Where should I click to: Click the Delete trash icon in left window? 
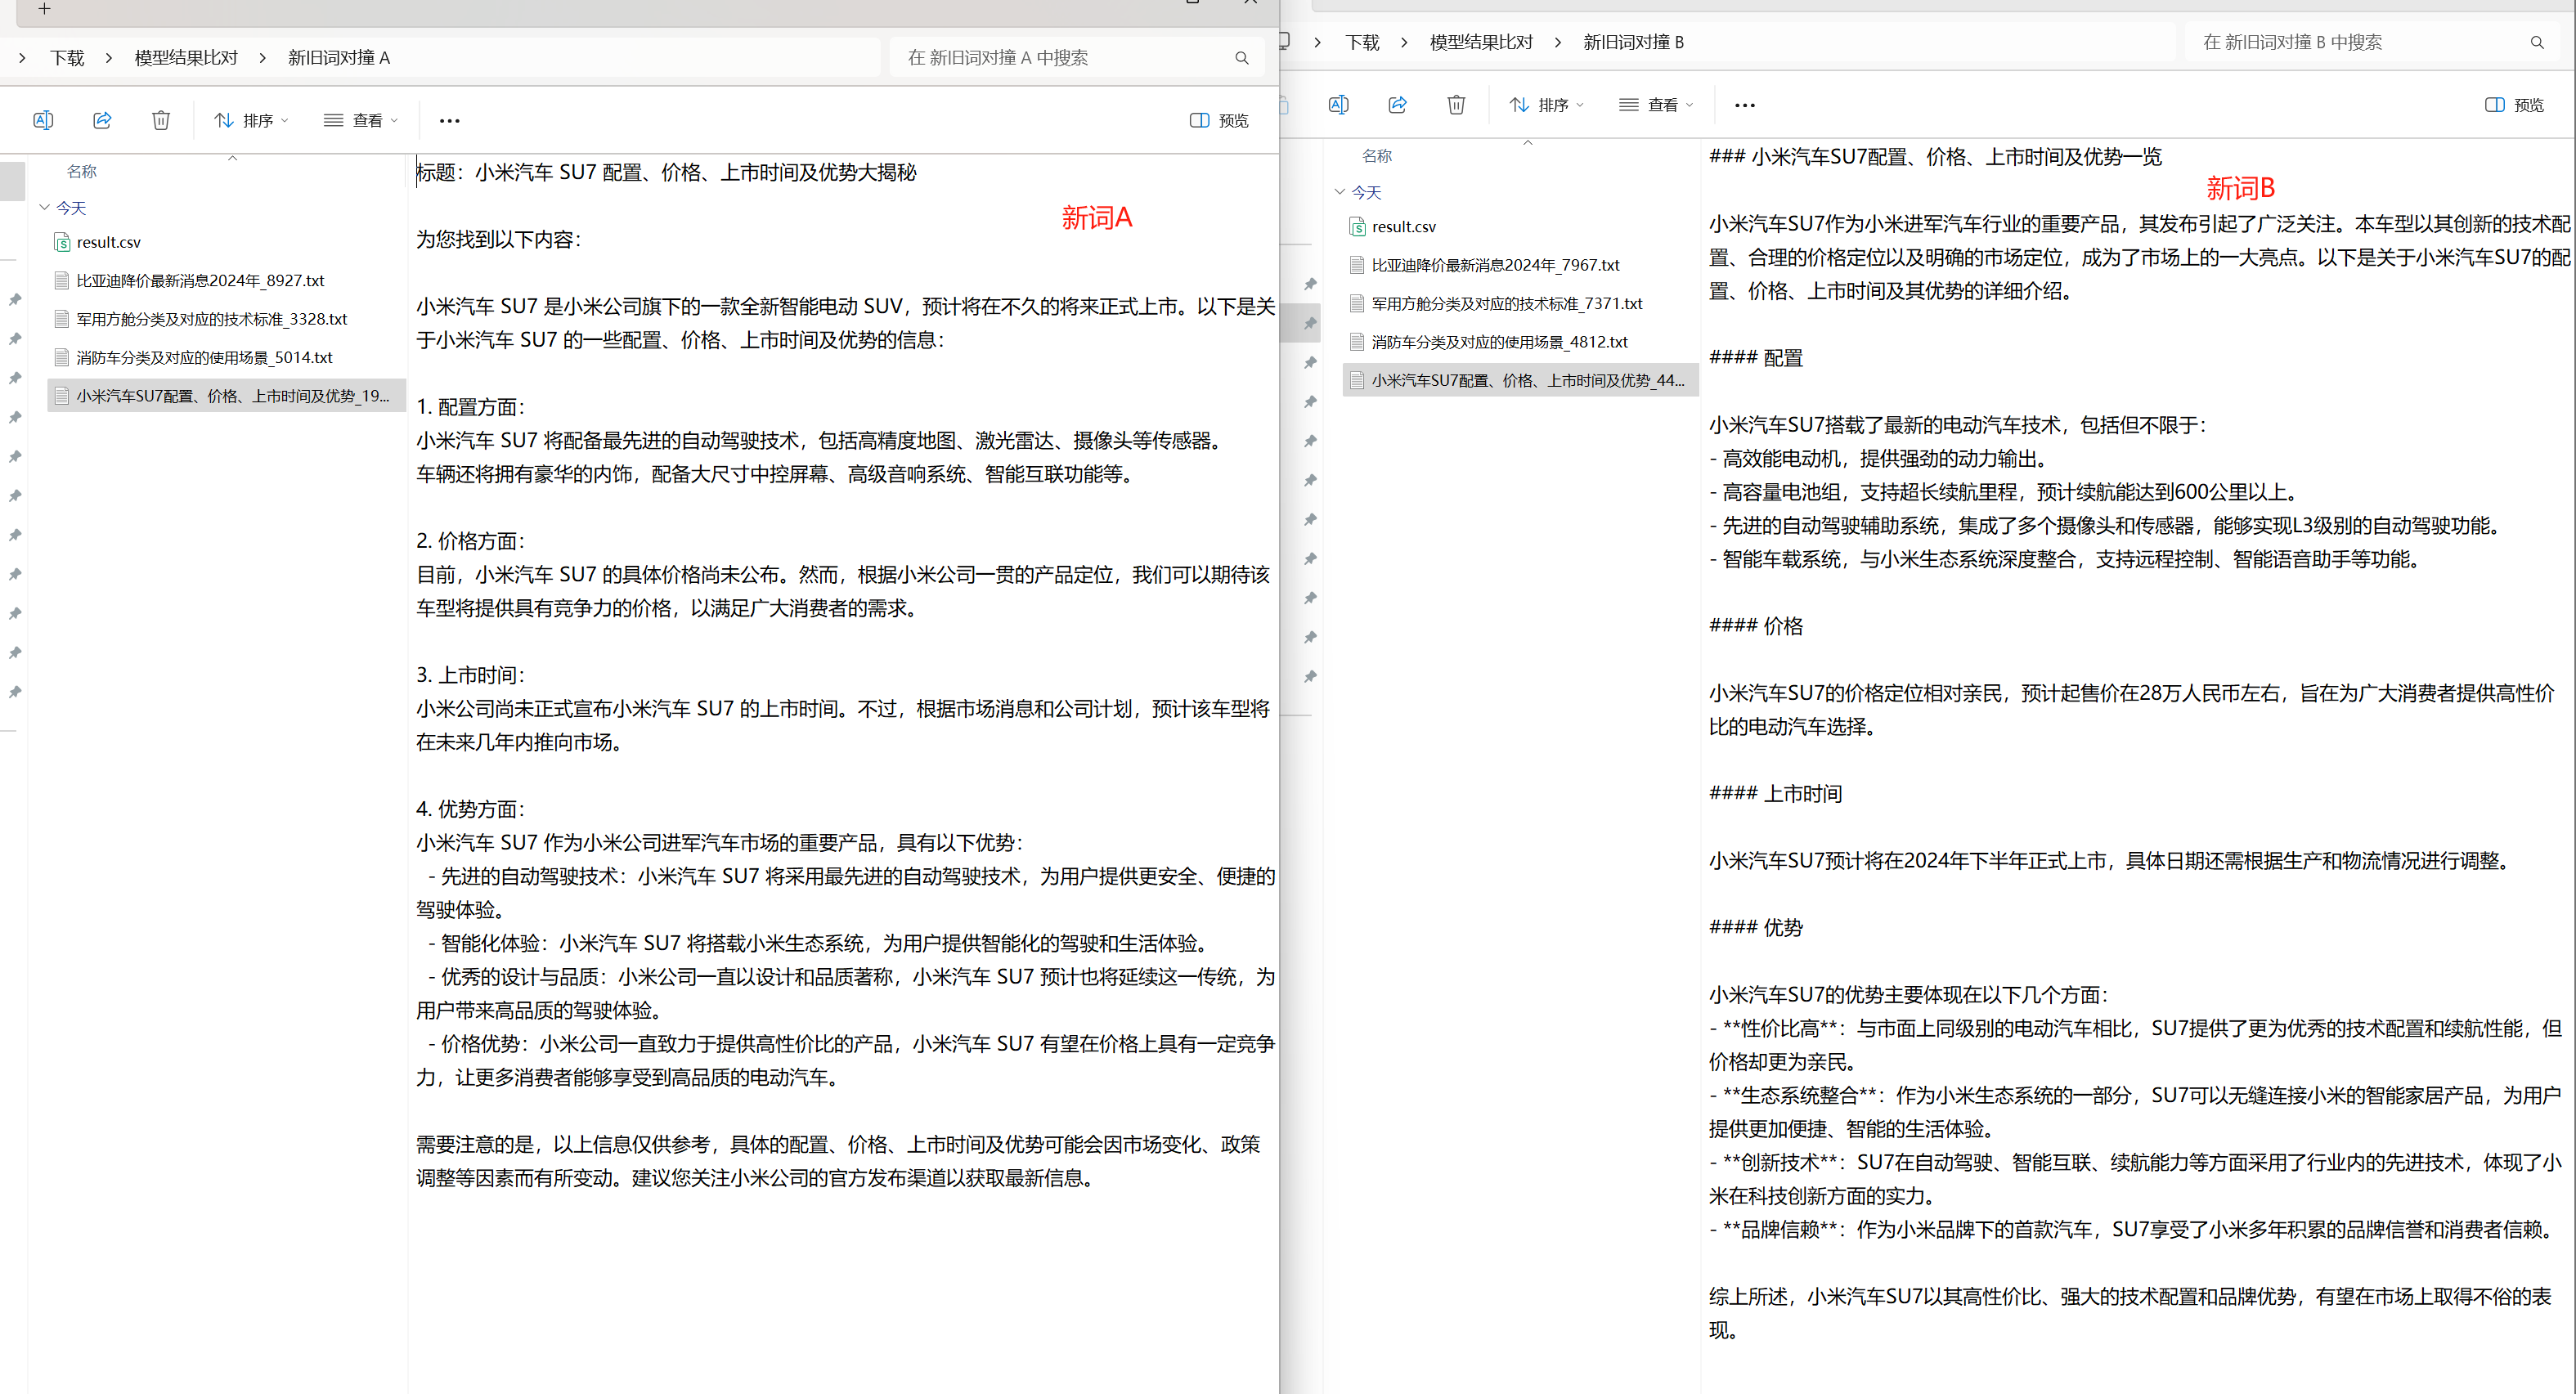161,120
